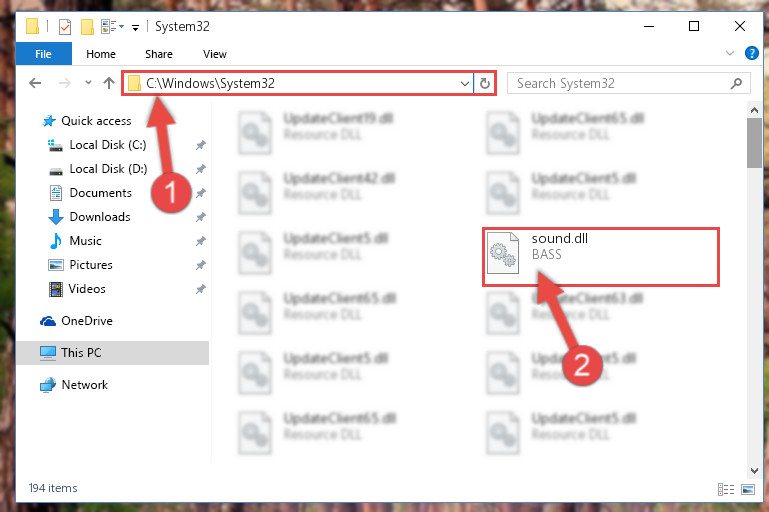Unpin Downloads from Quick access
This screenshot has width=769, height=512.
click(x=201, y=217)
